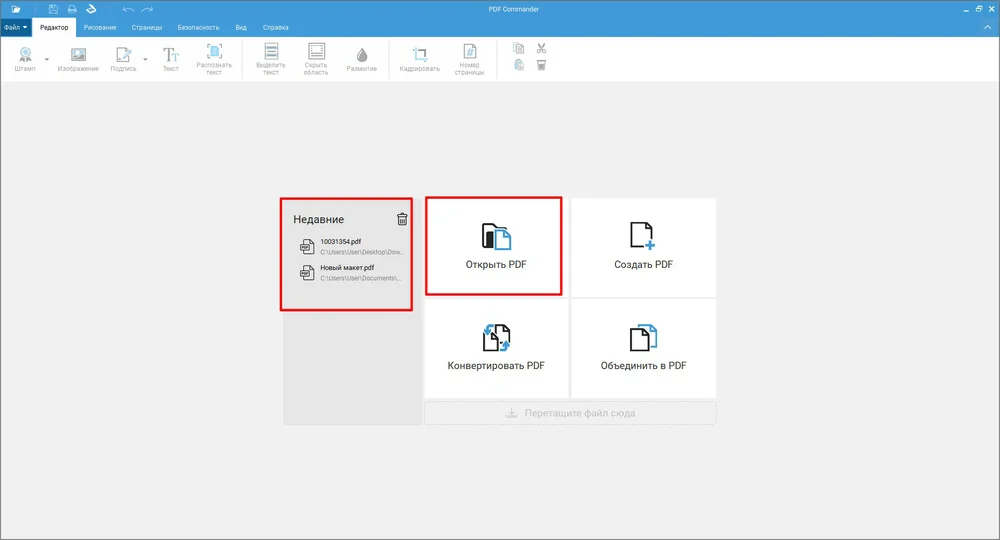The width and height of the screenshot is (1000, 540).
Task: Minimize the PDF Commander window
Action: (x=966, y=9)
